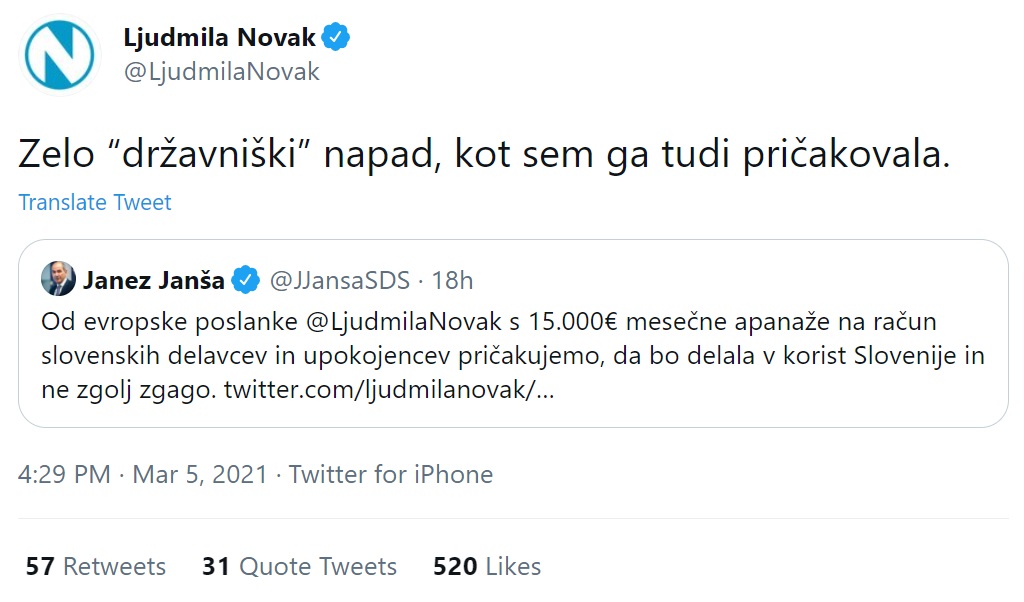Click the main tweet text starting with "Zelo"
The height and width of the screenshot is (602, 1024).
tap(483, 155)
